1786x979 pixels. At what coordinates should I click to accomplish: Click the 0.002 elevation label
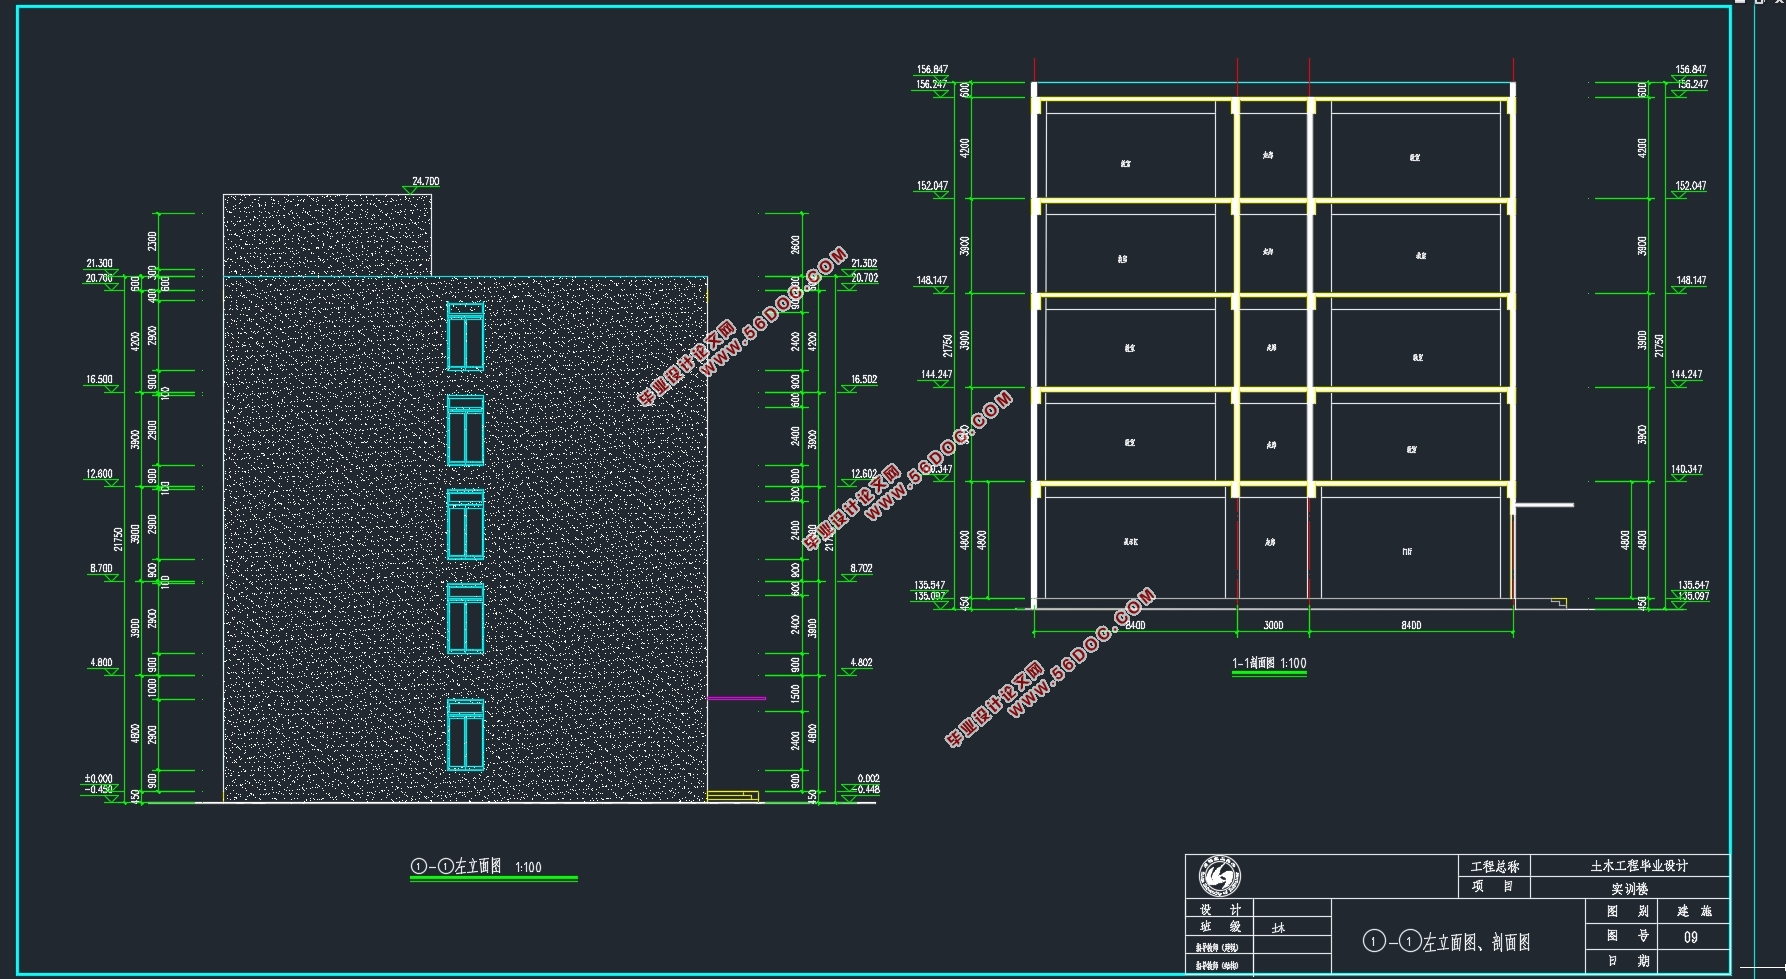coord(868,778)
